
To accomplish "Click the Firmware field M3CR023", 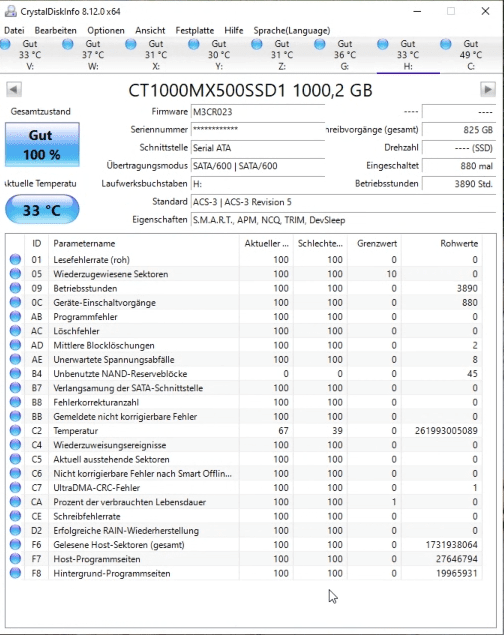I will coord(258,112).
